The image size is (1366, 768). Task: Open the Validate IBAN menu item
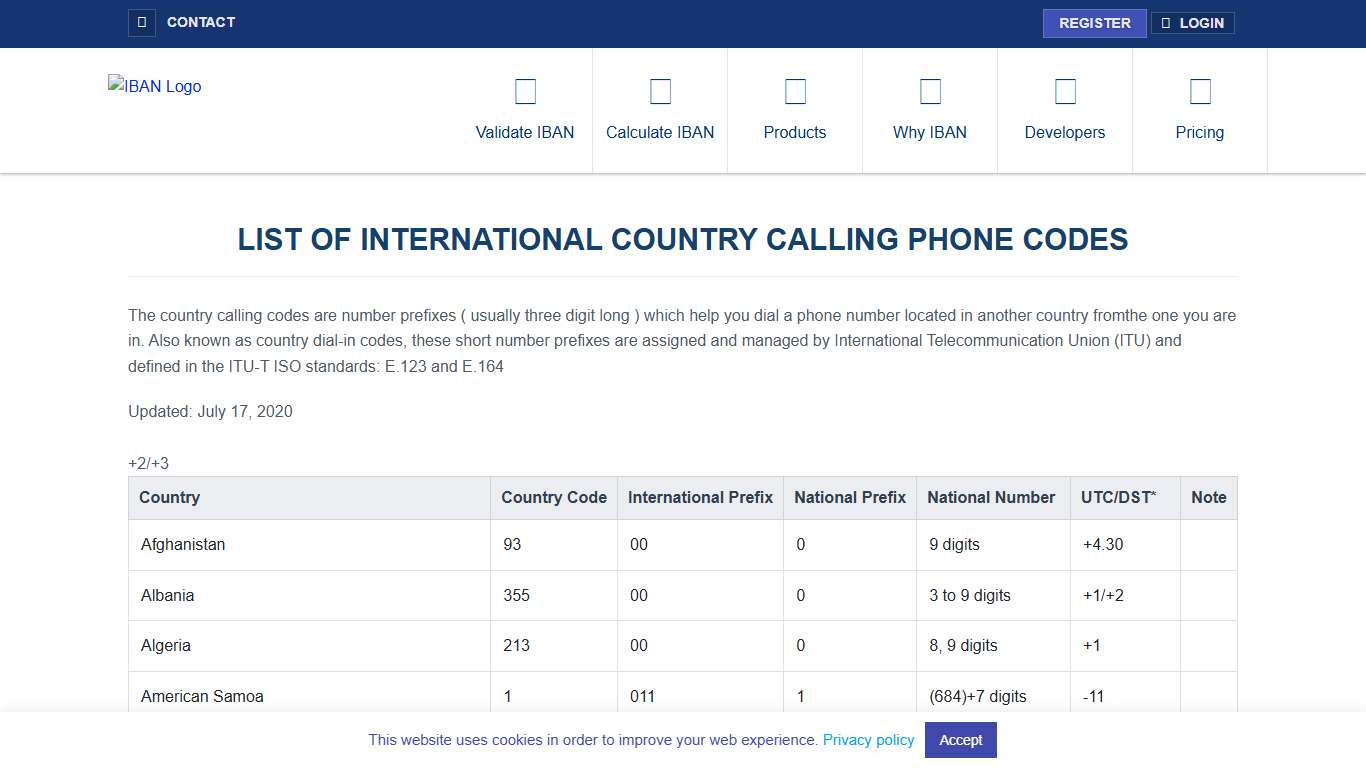[x=525, y=132]
